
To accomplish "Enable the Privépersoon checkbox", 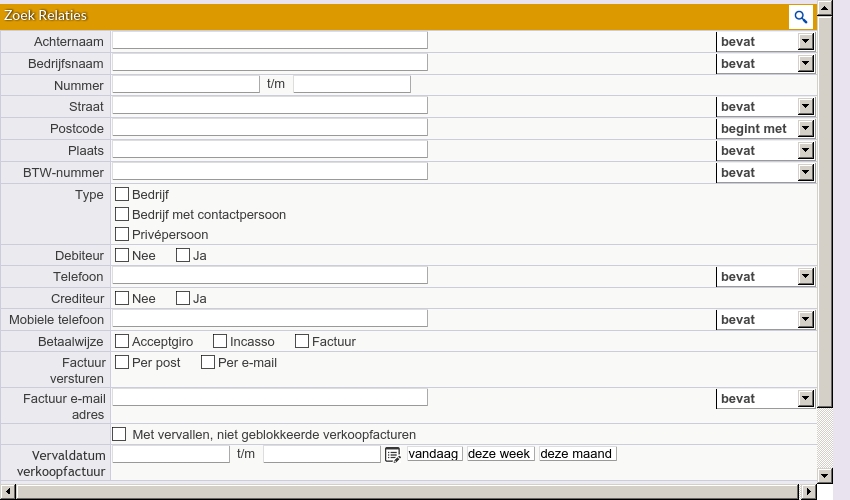I will point(122,235).
